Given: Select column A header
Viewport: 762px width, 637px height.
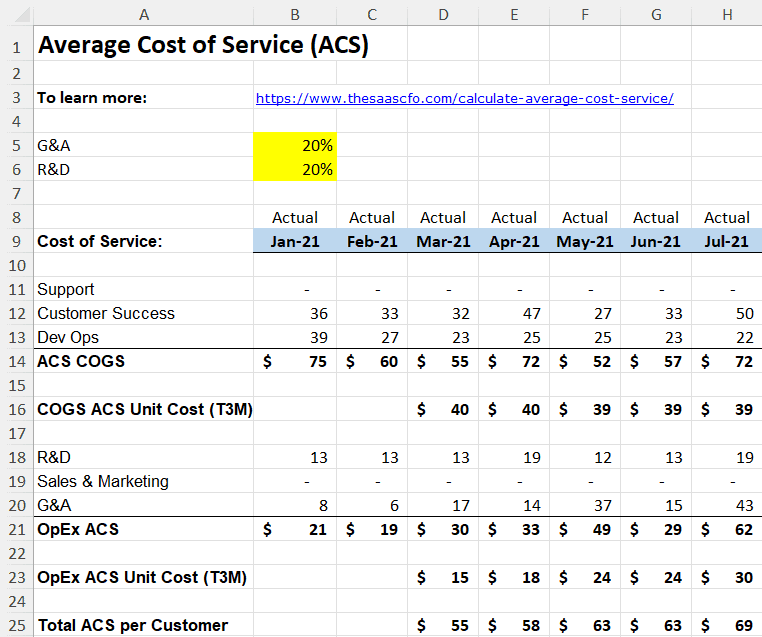Looking at the screenshot, I should click(x=143, y=15).
